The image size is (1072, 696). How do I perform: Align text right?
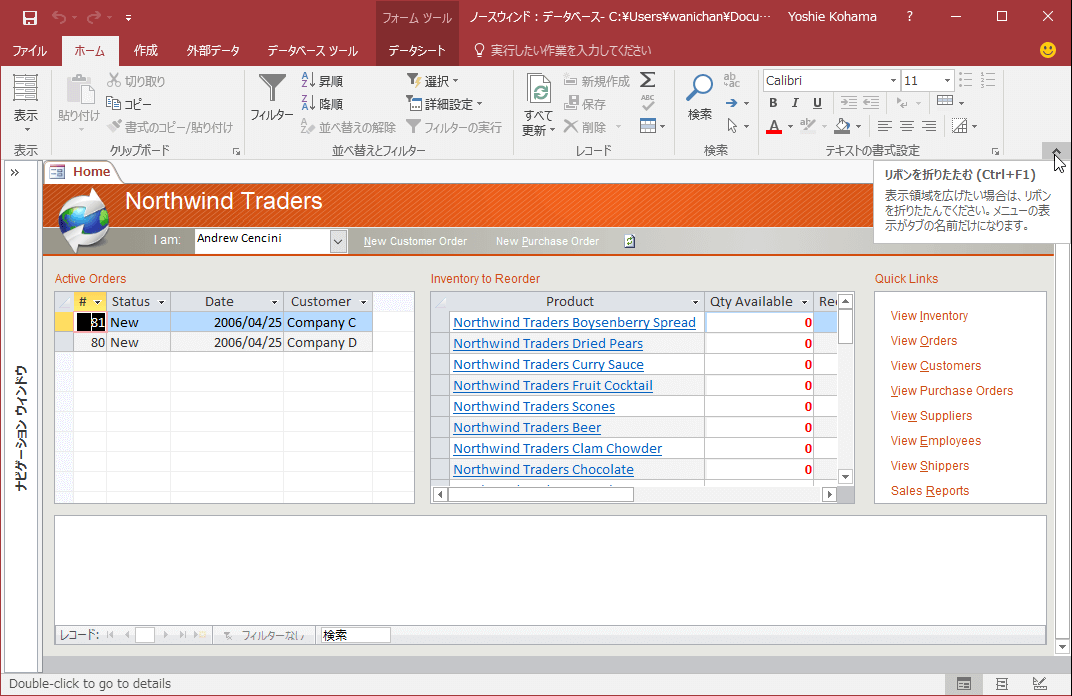pyautogui.click(x=928, y=126)
